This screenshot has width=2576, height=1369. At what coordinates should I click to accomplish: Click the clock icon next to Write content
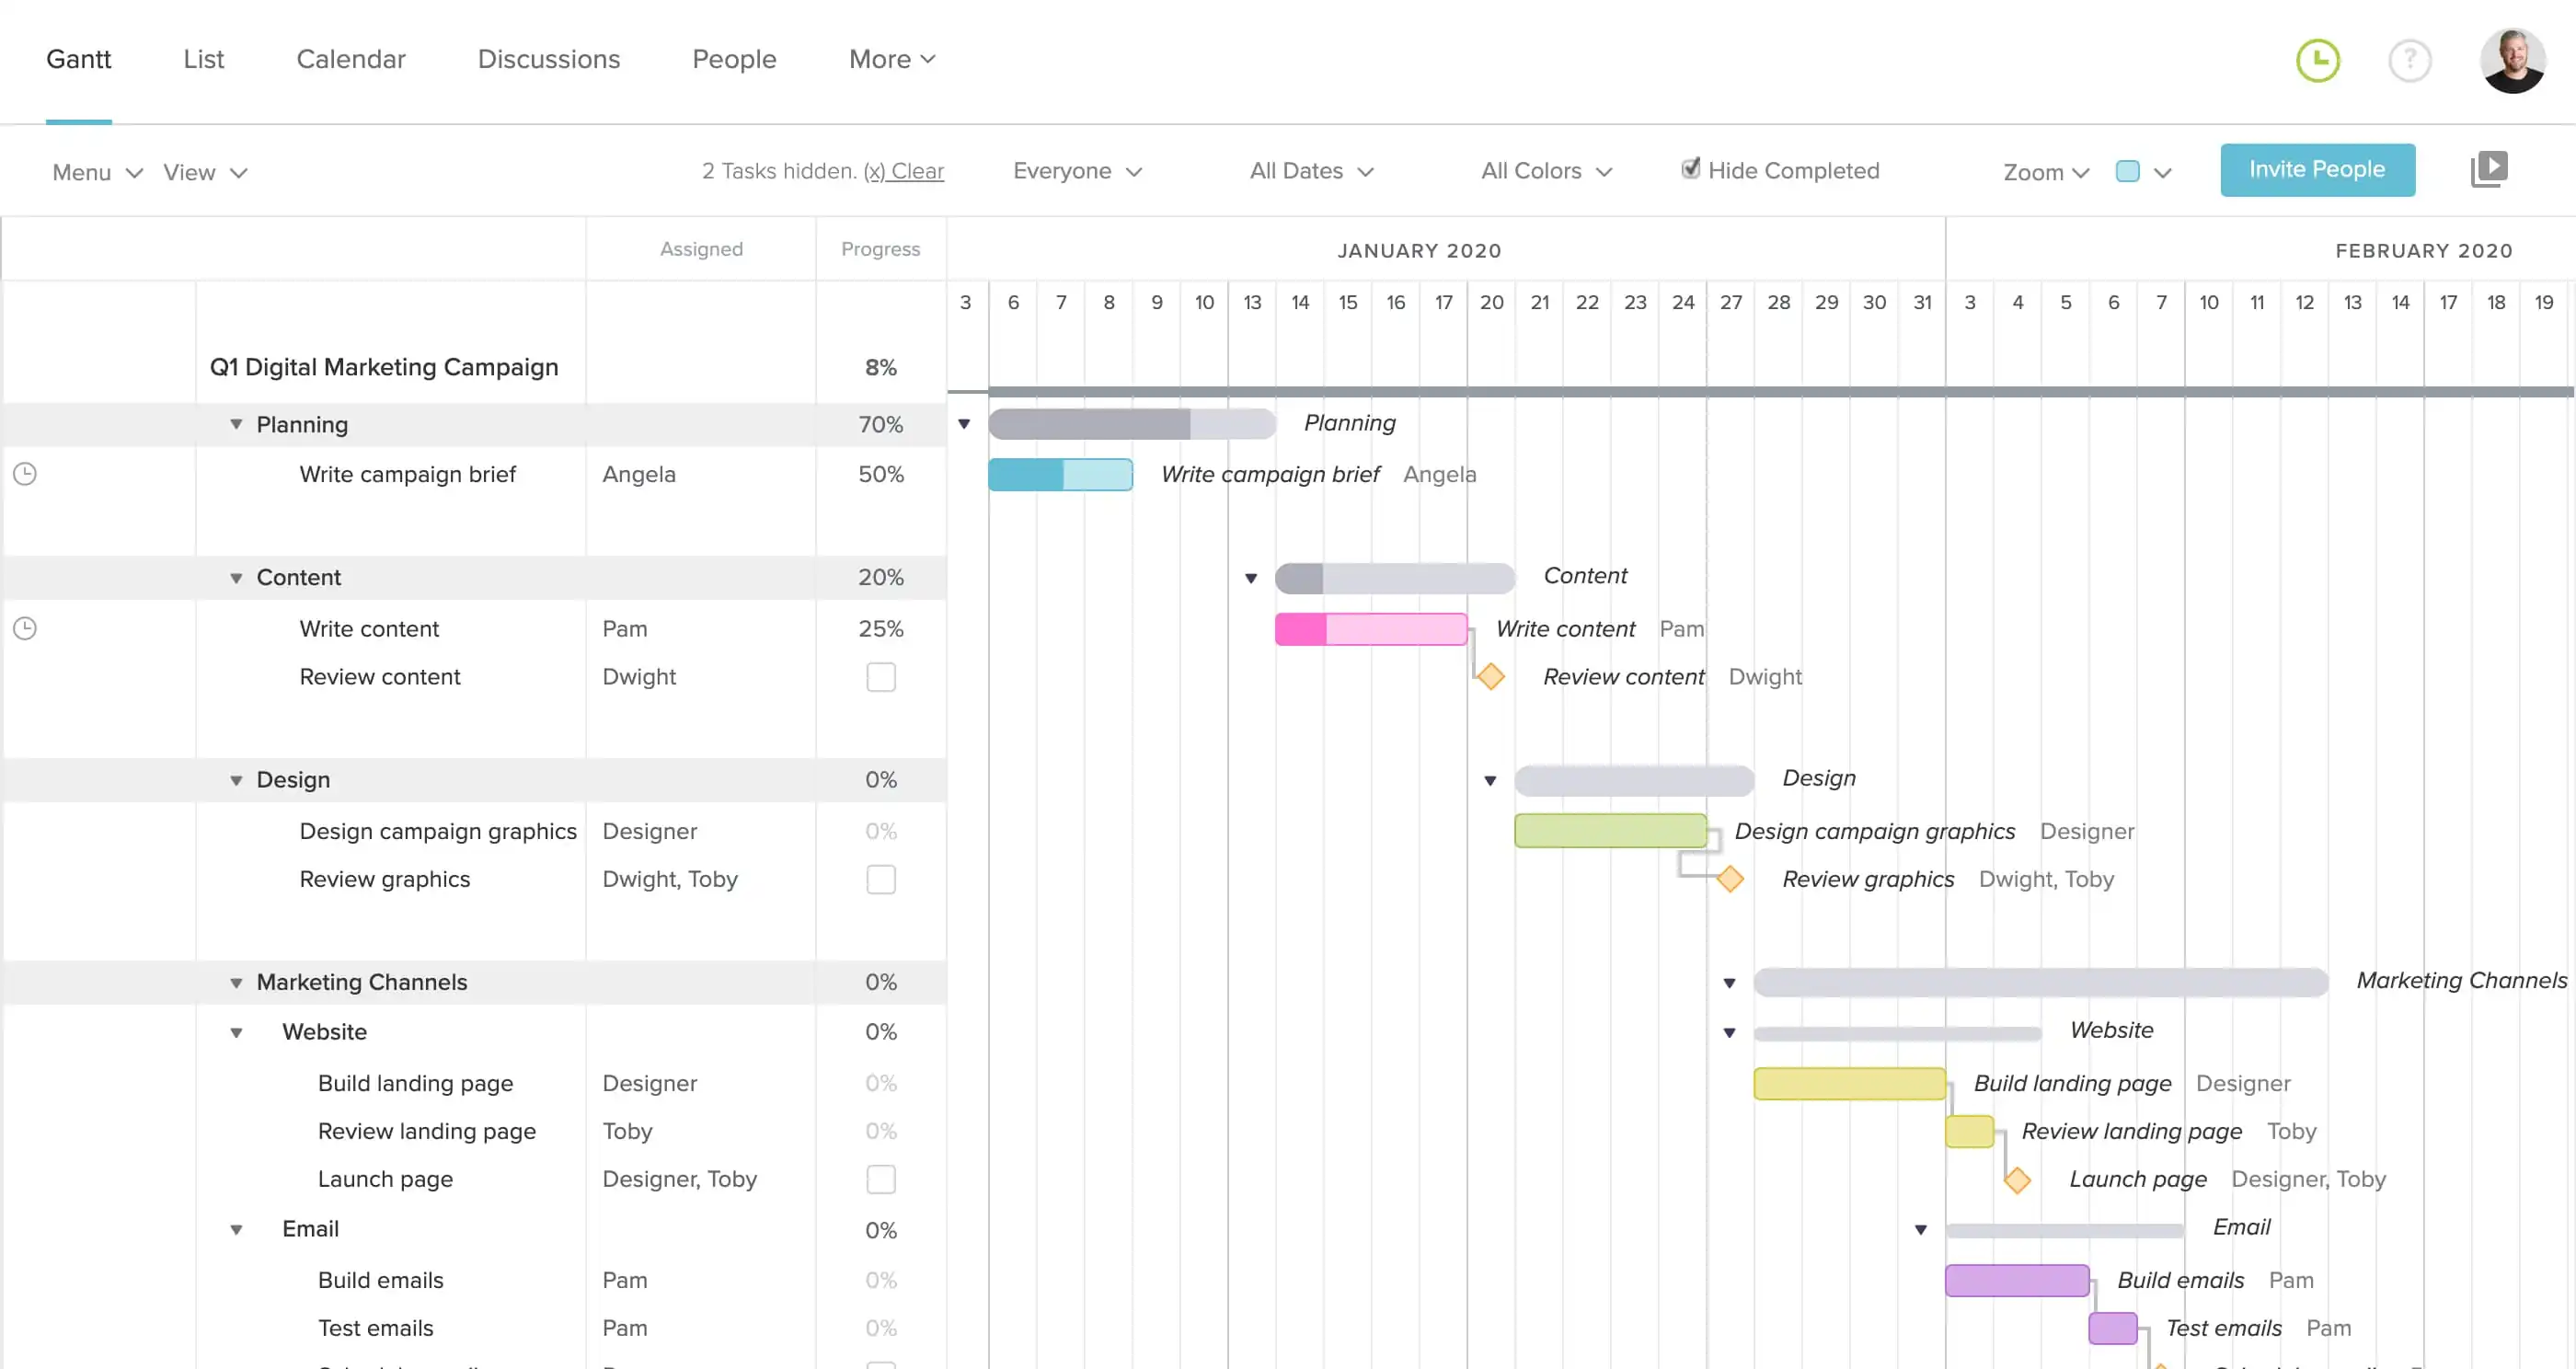pyautogui.click(x=25, y=628)
